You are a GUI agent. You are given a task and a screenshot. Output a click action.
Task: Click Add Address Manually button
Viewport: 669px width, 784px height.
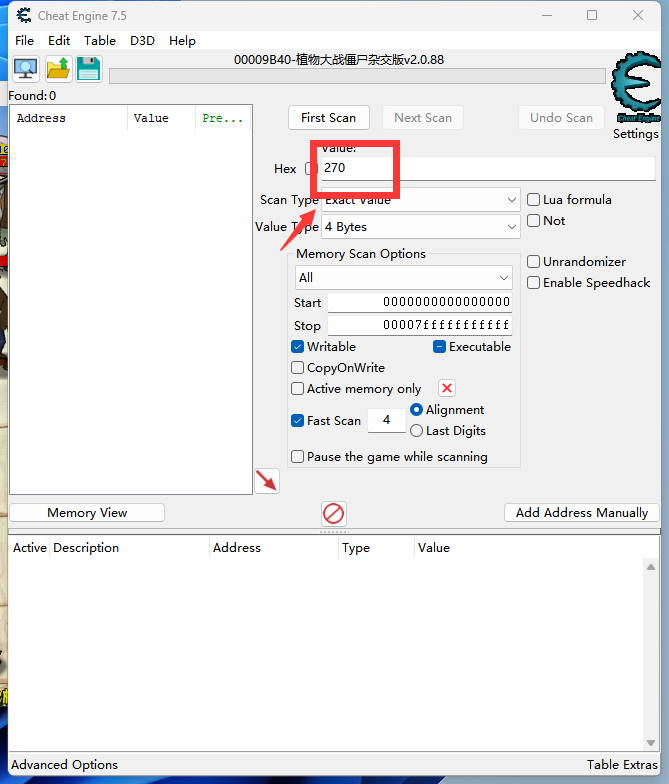click(582, 513)
